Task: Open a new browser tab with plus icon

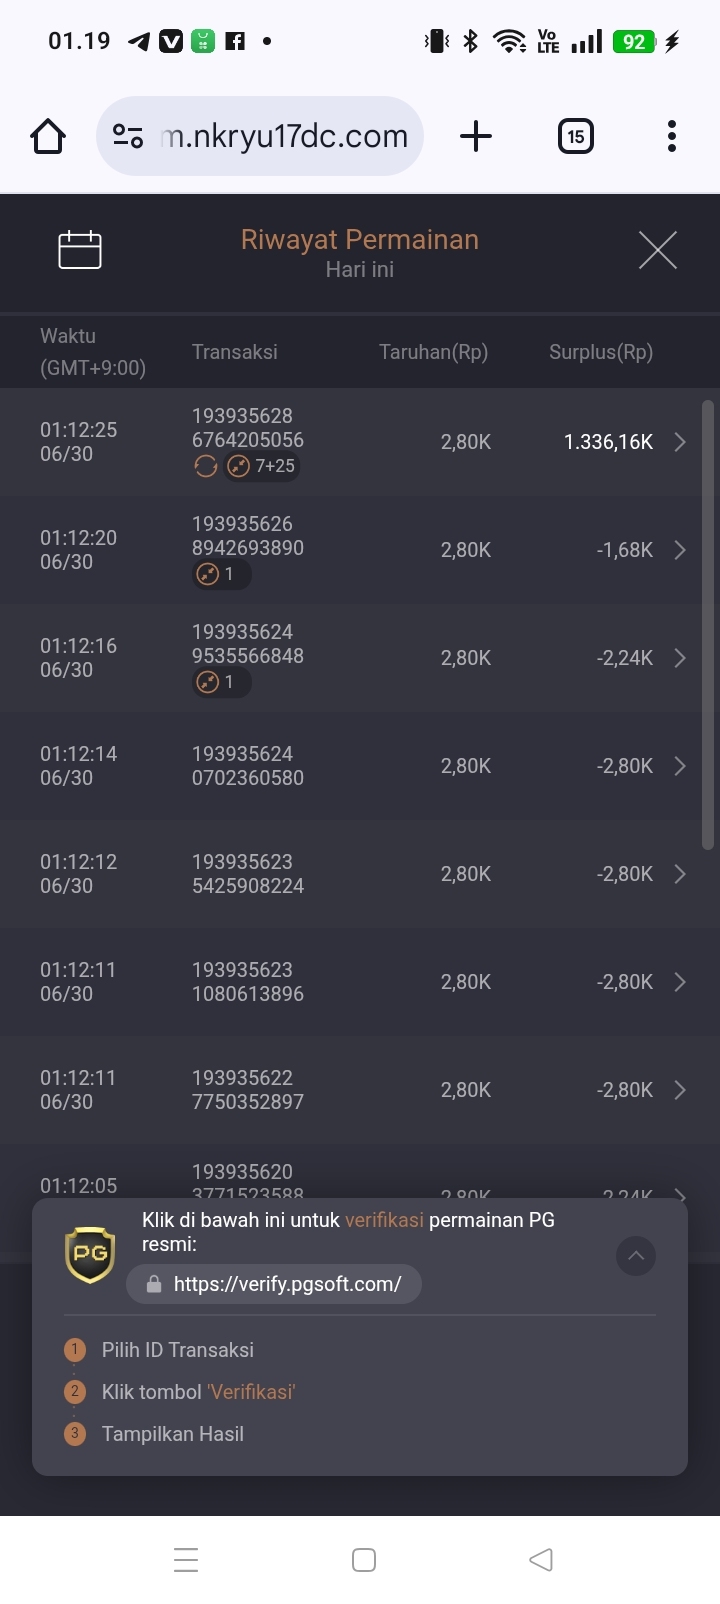Action: click(476, 136)
